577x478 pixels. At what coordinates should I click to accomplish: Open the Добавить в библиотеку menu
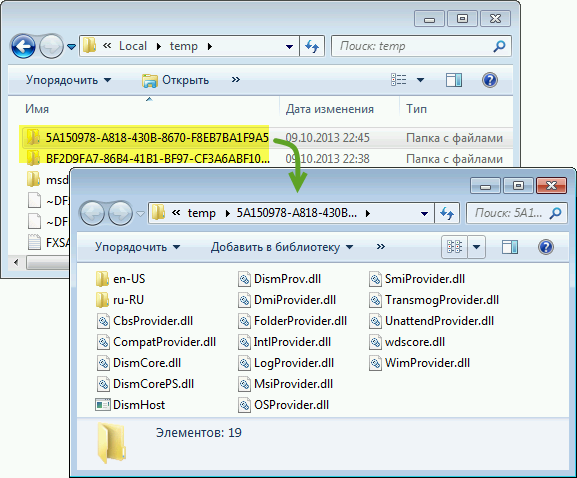(x=282, y=247)
